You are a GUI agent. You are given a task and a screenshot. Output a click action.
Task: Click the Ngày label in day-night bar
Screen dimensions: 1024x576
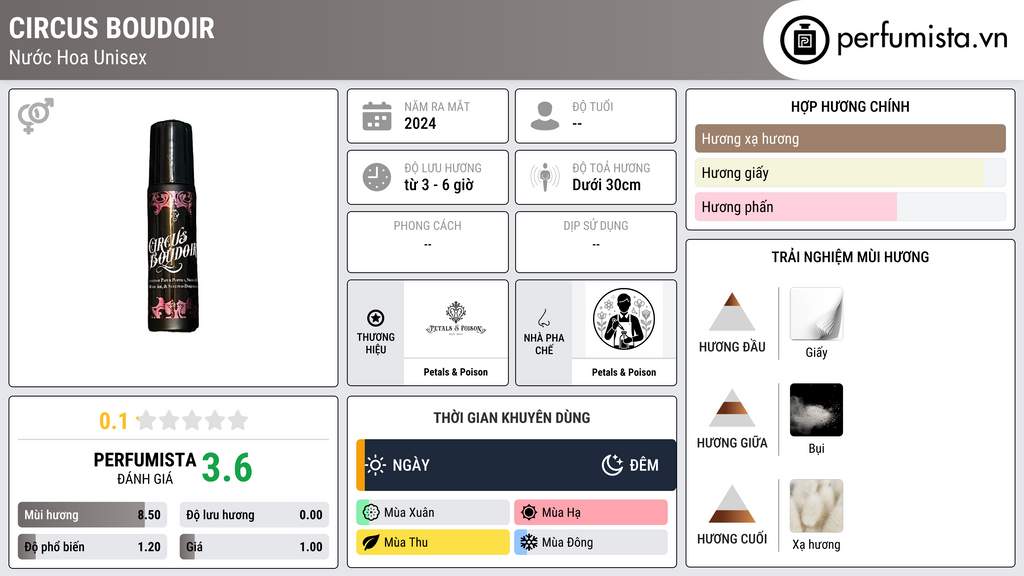click(x=411, y=465)
